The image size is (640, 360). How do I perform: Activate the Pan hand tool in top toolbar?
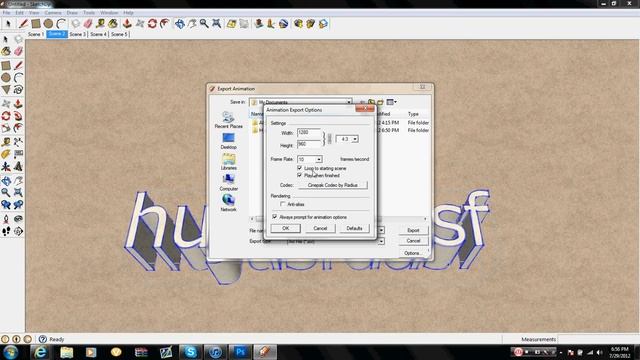point(192,24)
